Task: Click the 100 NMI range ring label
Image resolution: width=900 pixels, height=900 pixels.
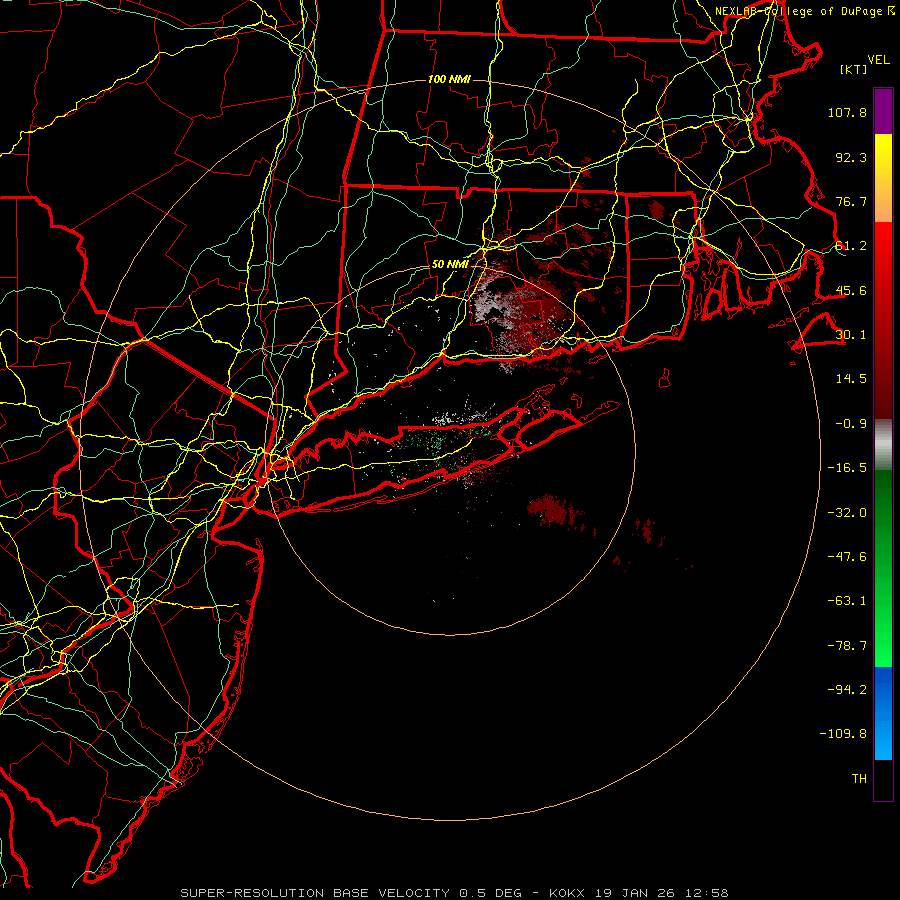Action: (449, 79)
